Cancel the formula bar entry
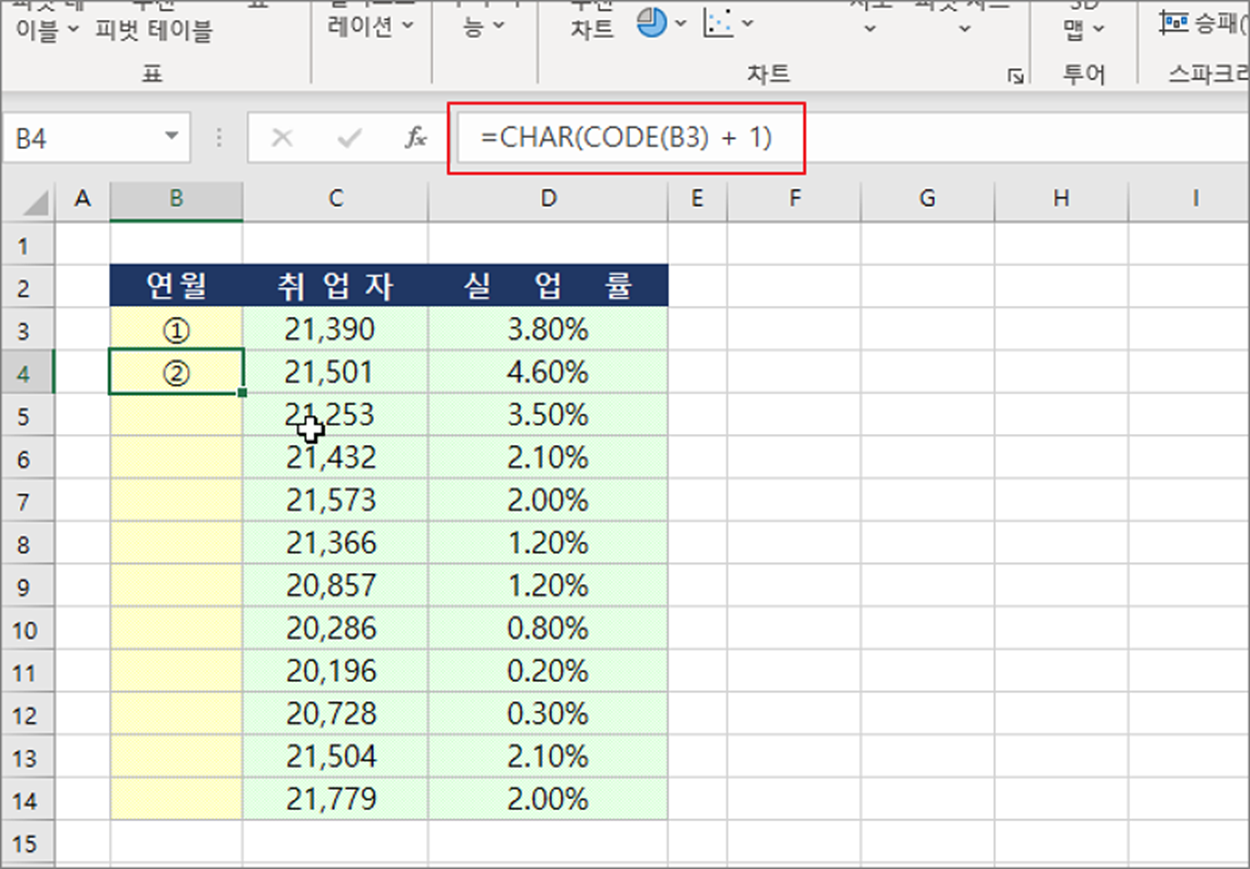Image resolution: width=1250 pixels, height=869 pixels. click(x=282, y=138)
